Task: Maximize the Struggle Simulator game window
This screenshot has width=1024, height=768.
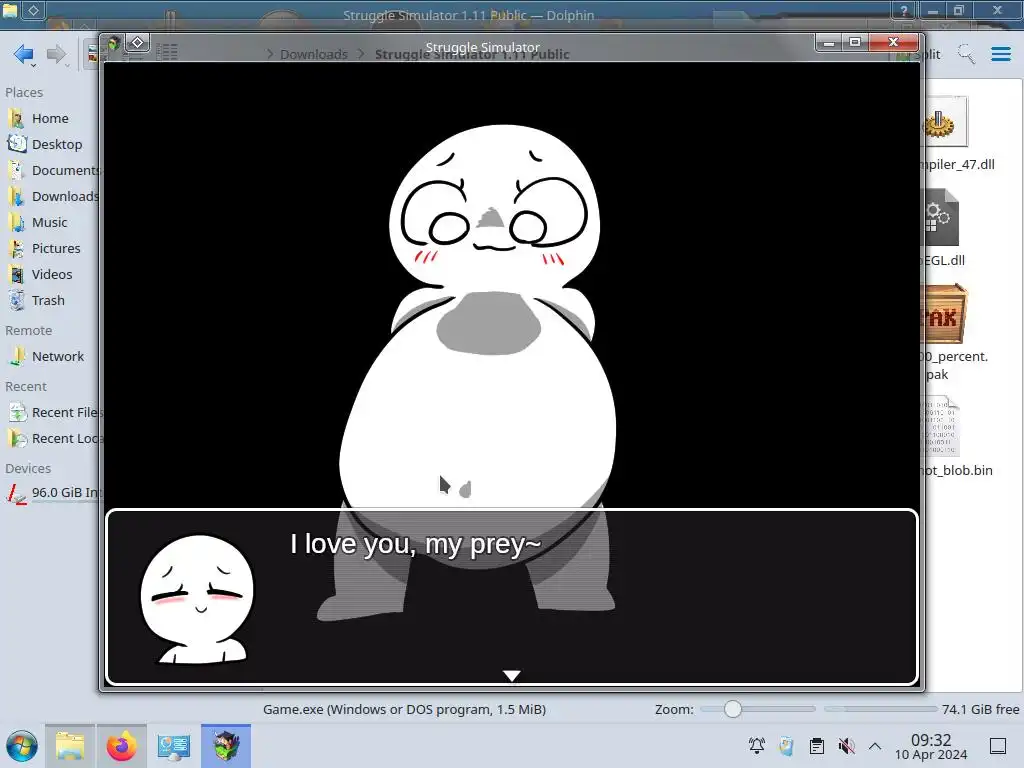Action: [855, 43]
